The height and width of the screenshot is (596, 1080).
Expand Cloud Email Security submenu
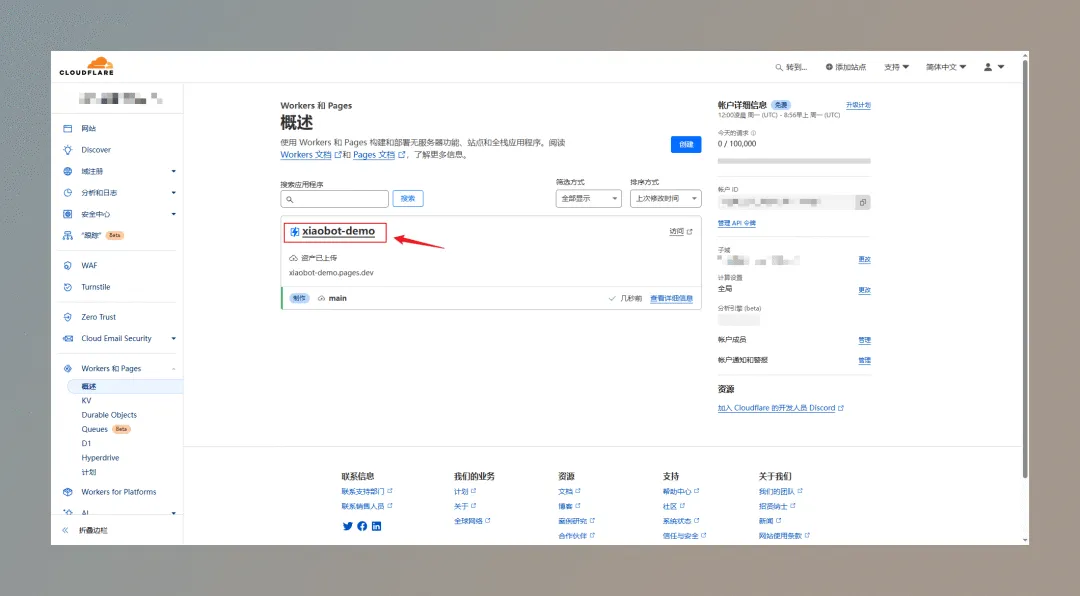point(174,338)
